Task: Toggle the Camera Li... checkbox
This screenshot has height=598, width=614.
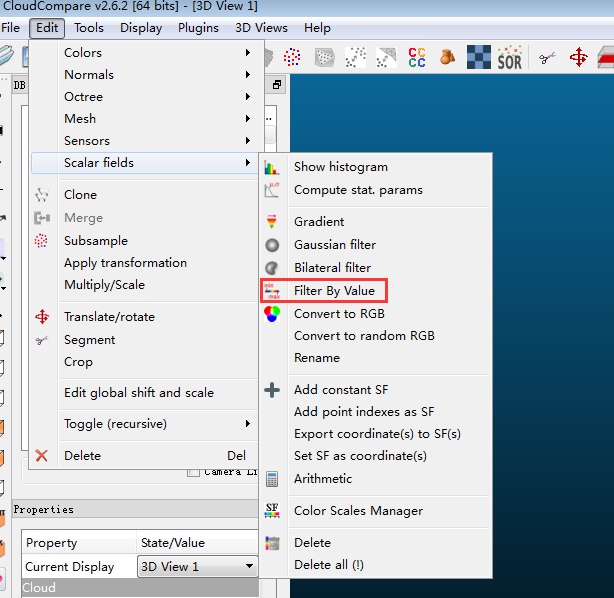Action: 193,472
